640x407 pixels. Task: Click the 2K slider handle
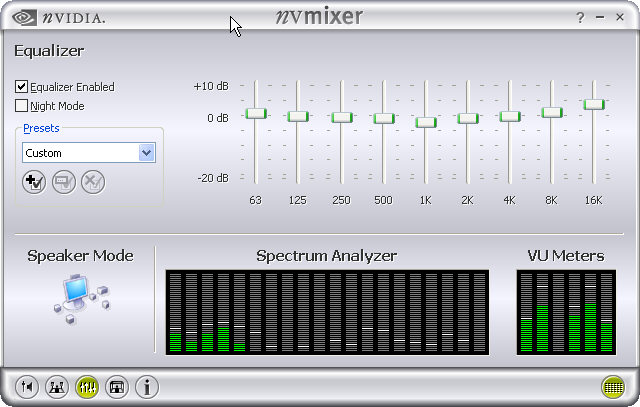468,118
